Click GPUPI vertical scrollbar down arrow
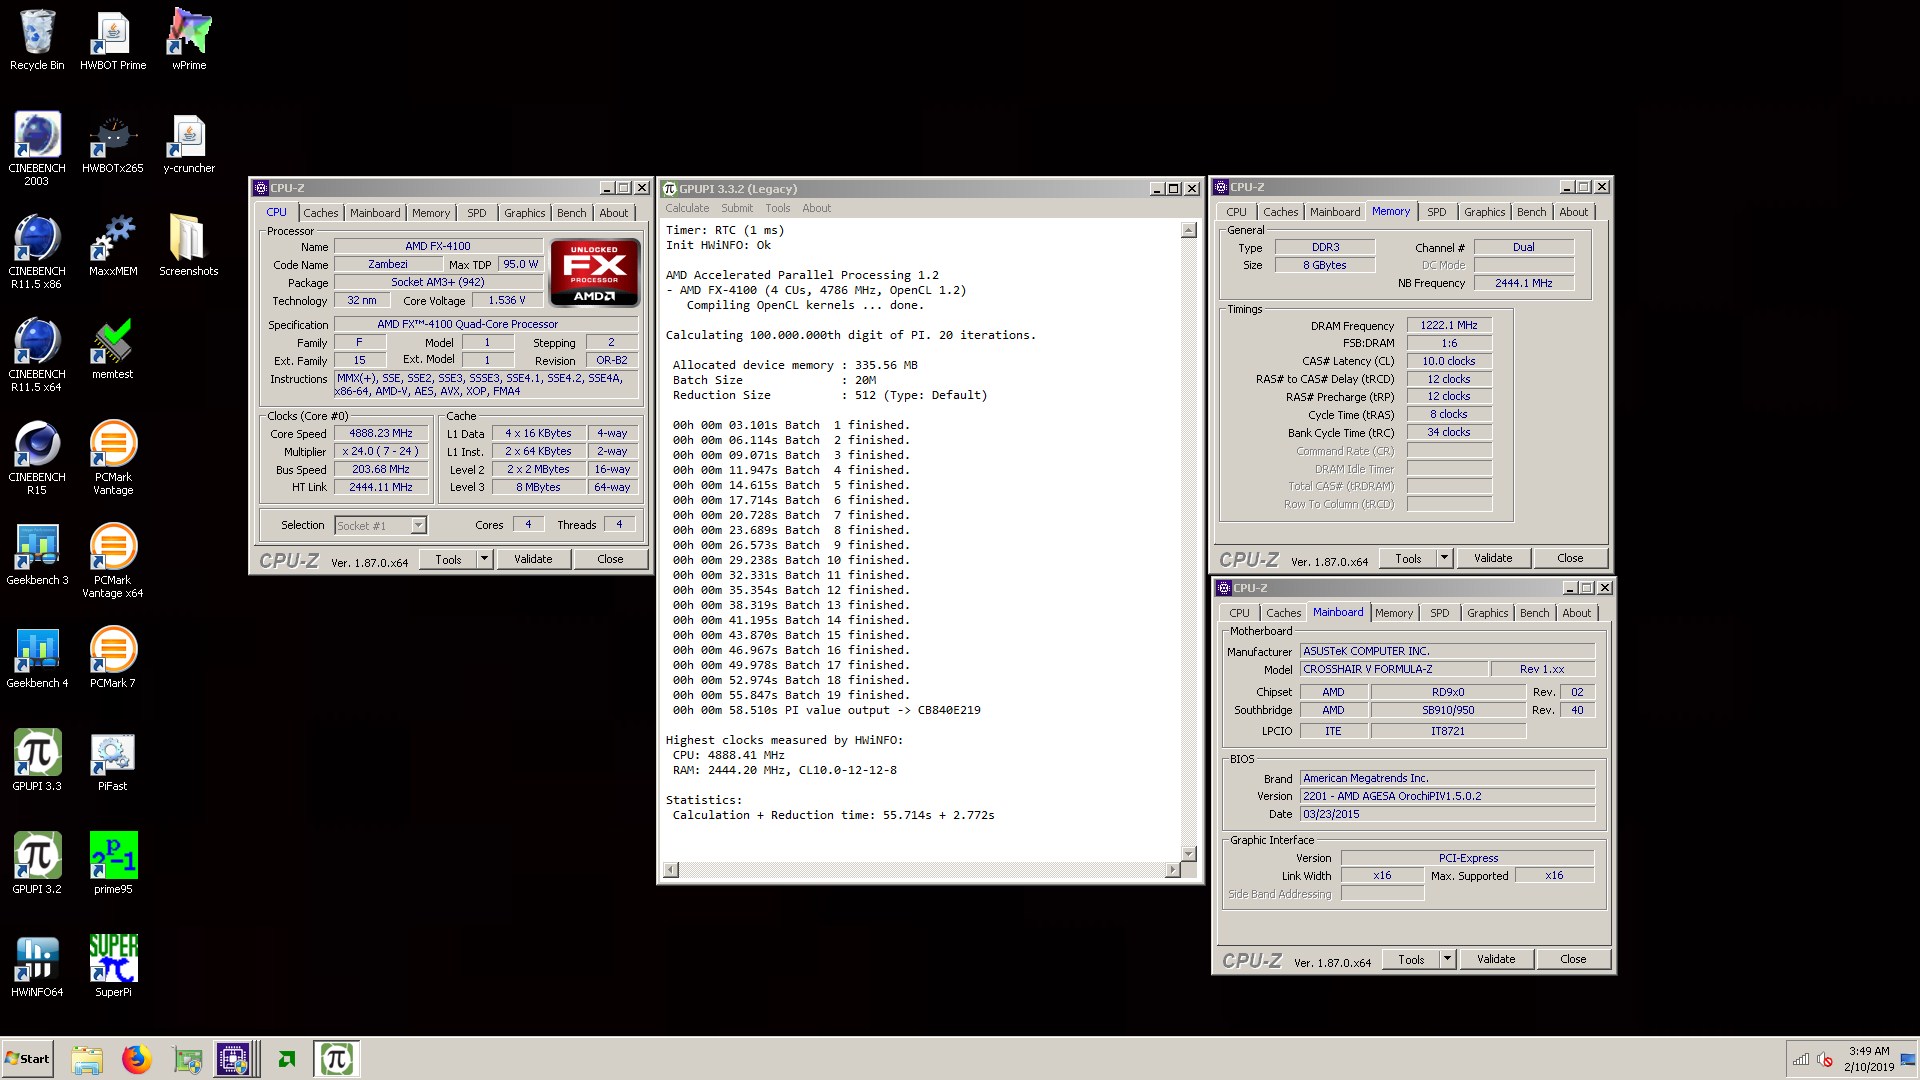The width and height of the screenshot is (1920, 1080). click(x=1188, y=853)
